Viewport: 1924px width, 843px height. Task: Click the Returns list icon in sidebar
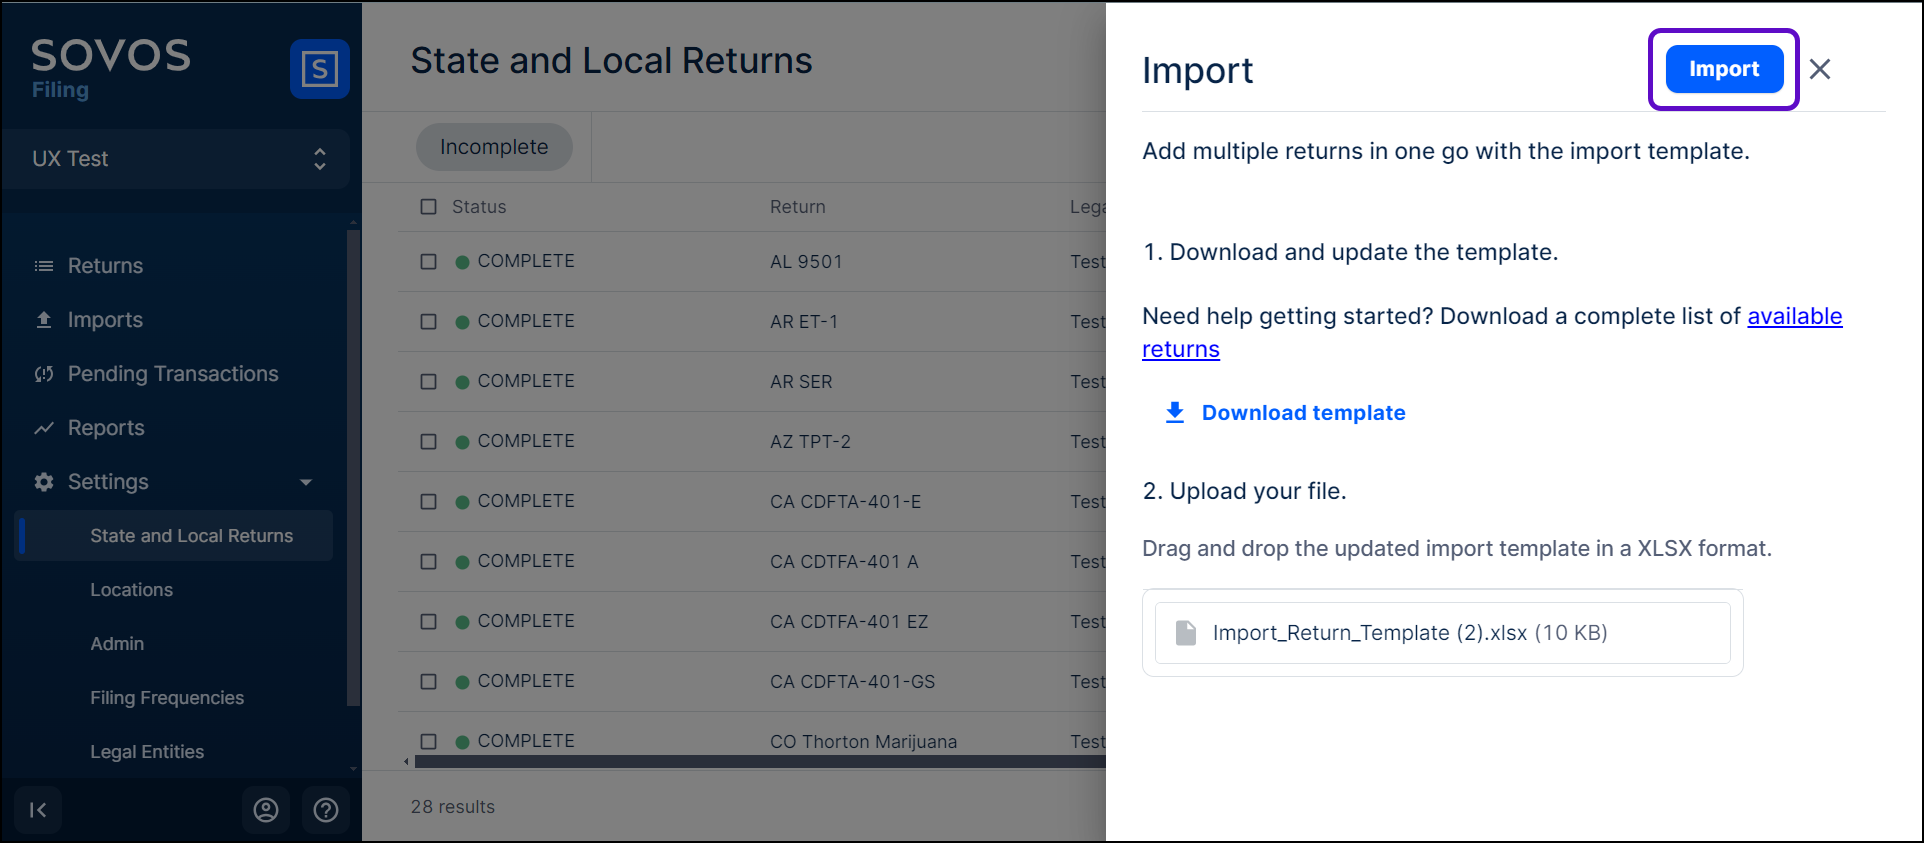tap(44, 266)
